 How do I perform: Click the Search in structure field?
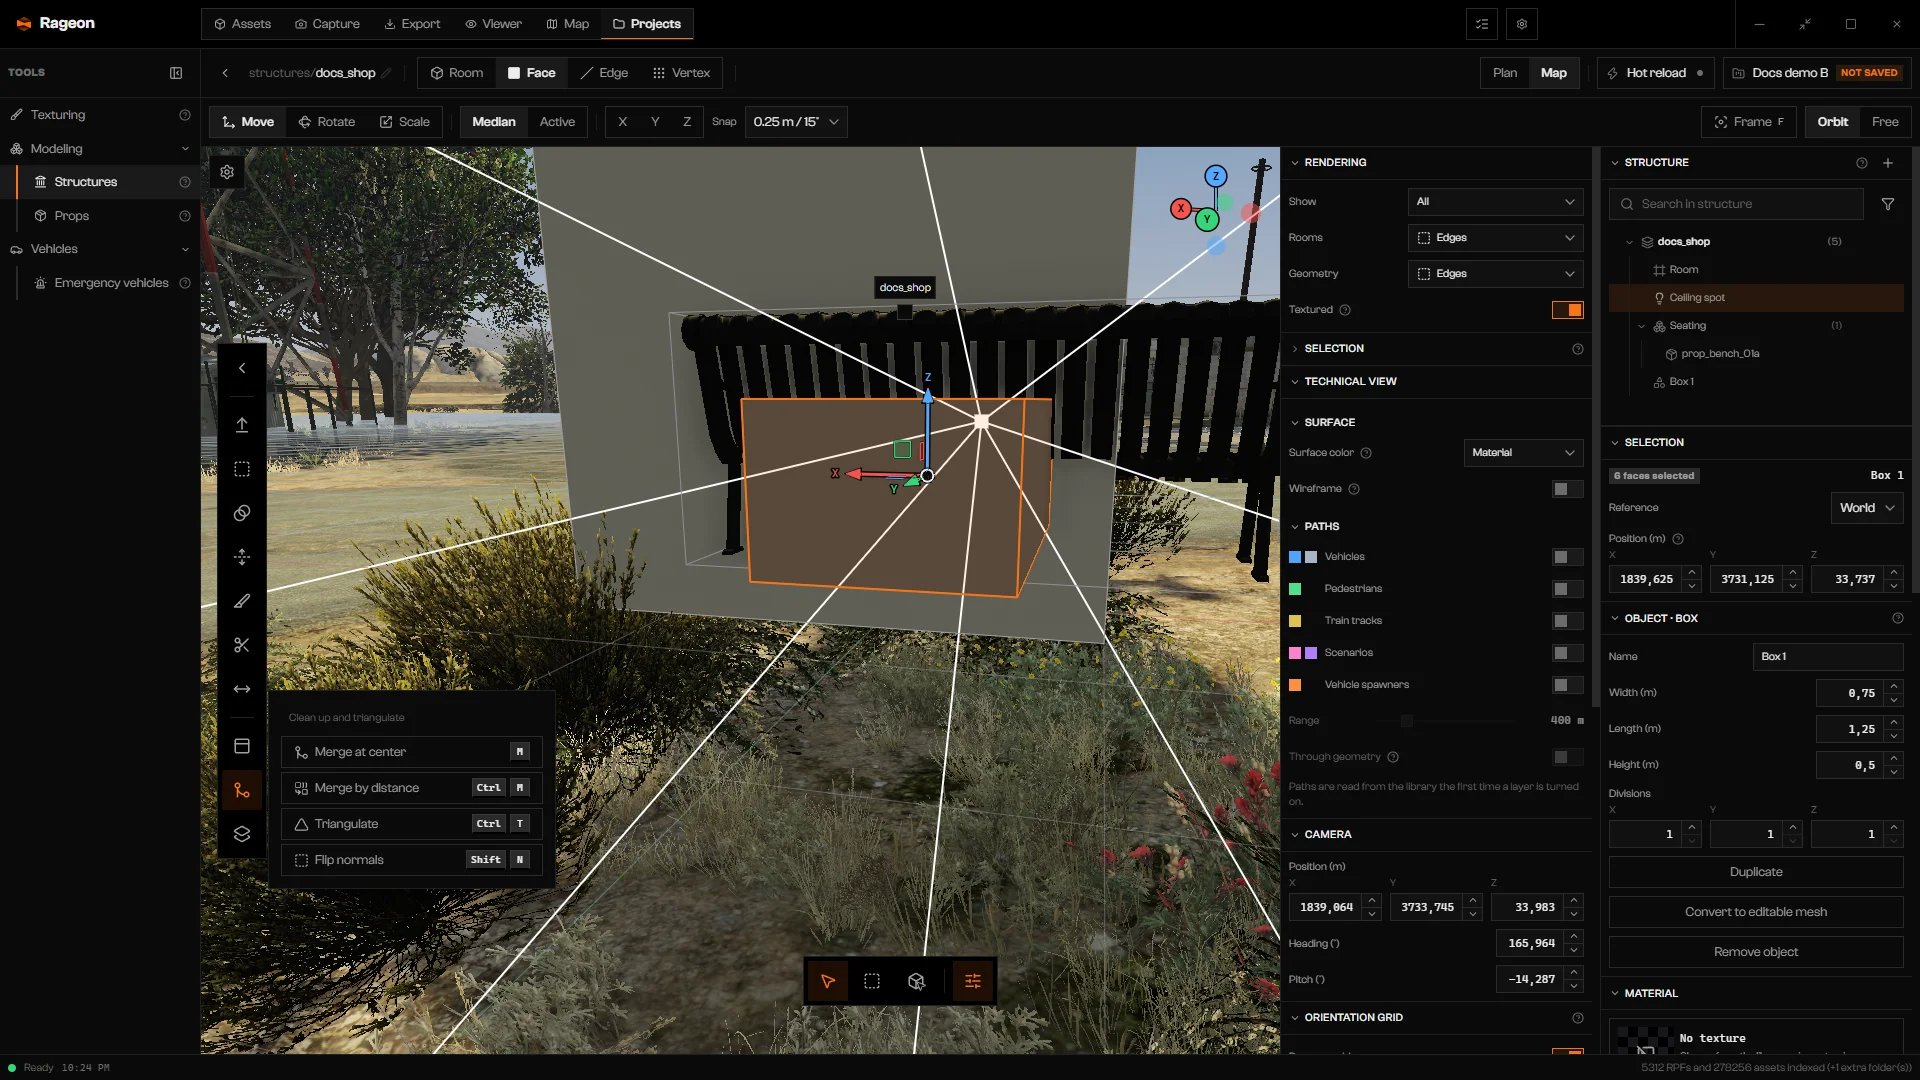[x=1736, y=204]
